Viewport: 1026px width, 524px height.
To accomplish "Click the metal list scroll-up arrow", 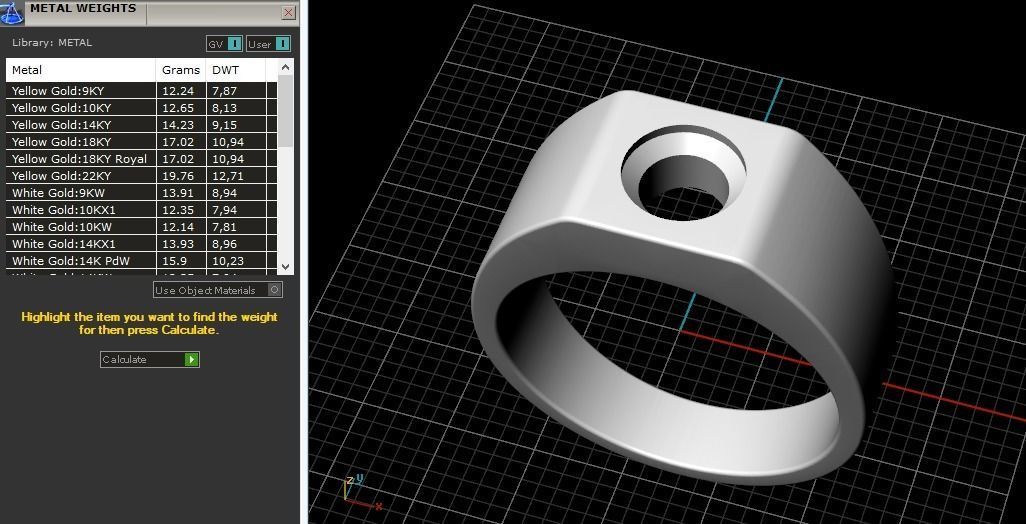I will [285, 67].
